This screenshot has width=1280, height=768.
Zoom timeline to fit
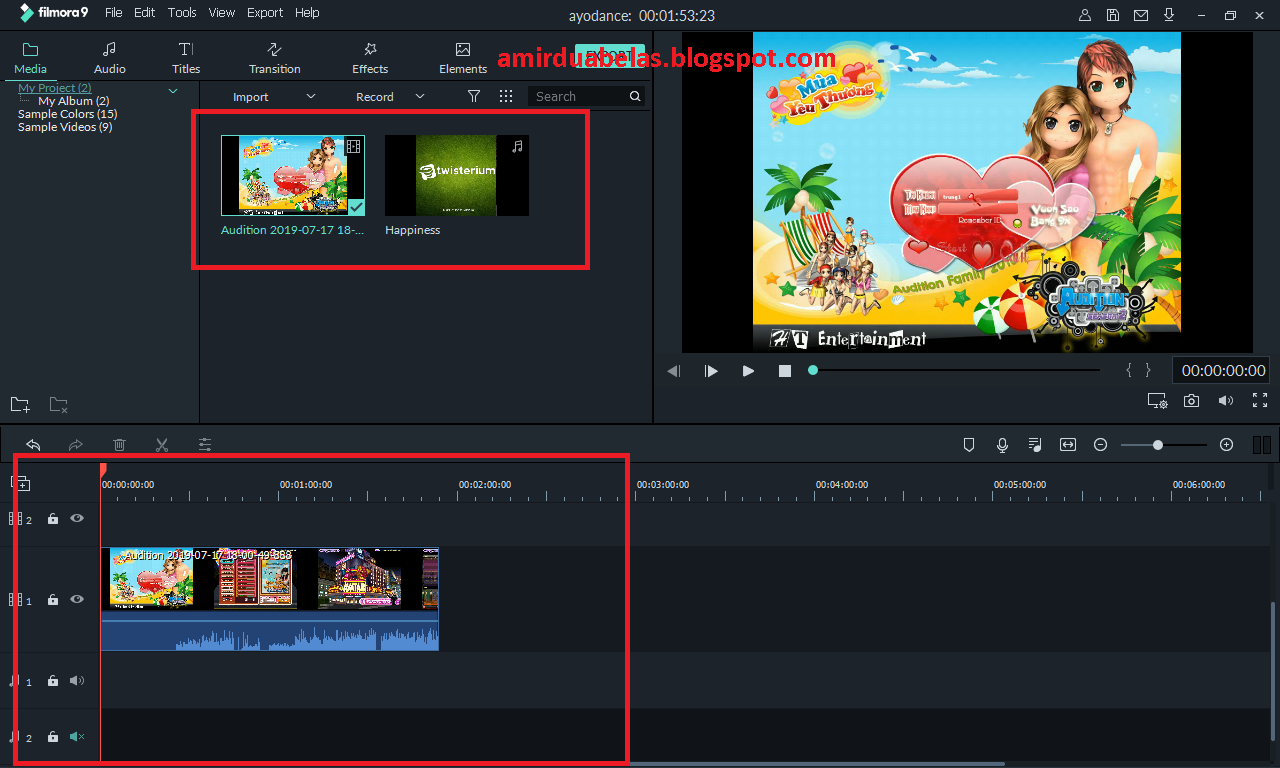1068,445
